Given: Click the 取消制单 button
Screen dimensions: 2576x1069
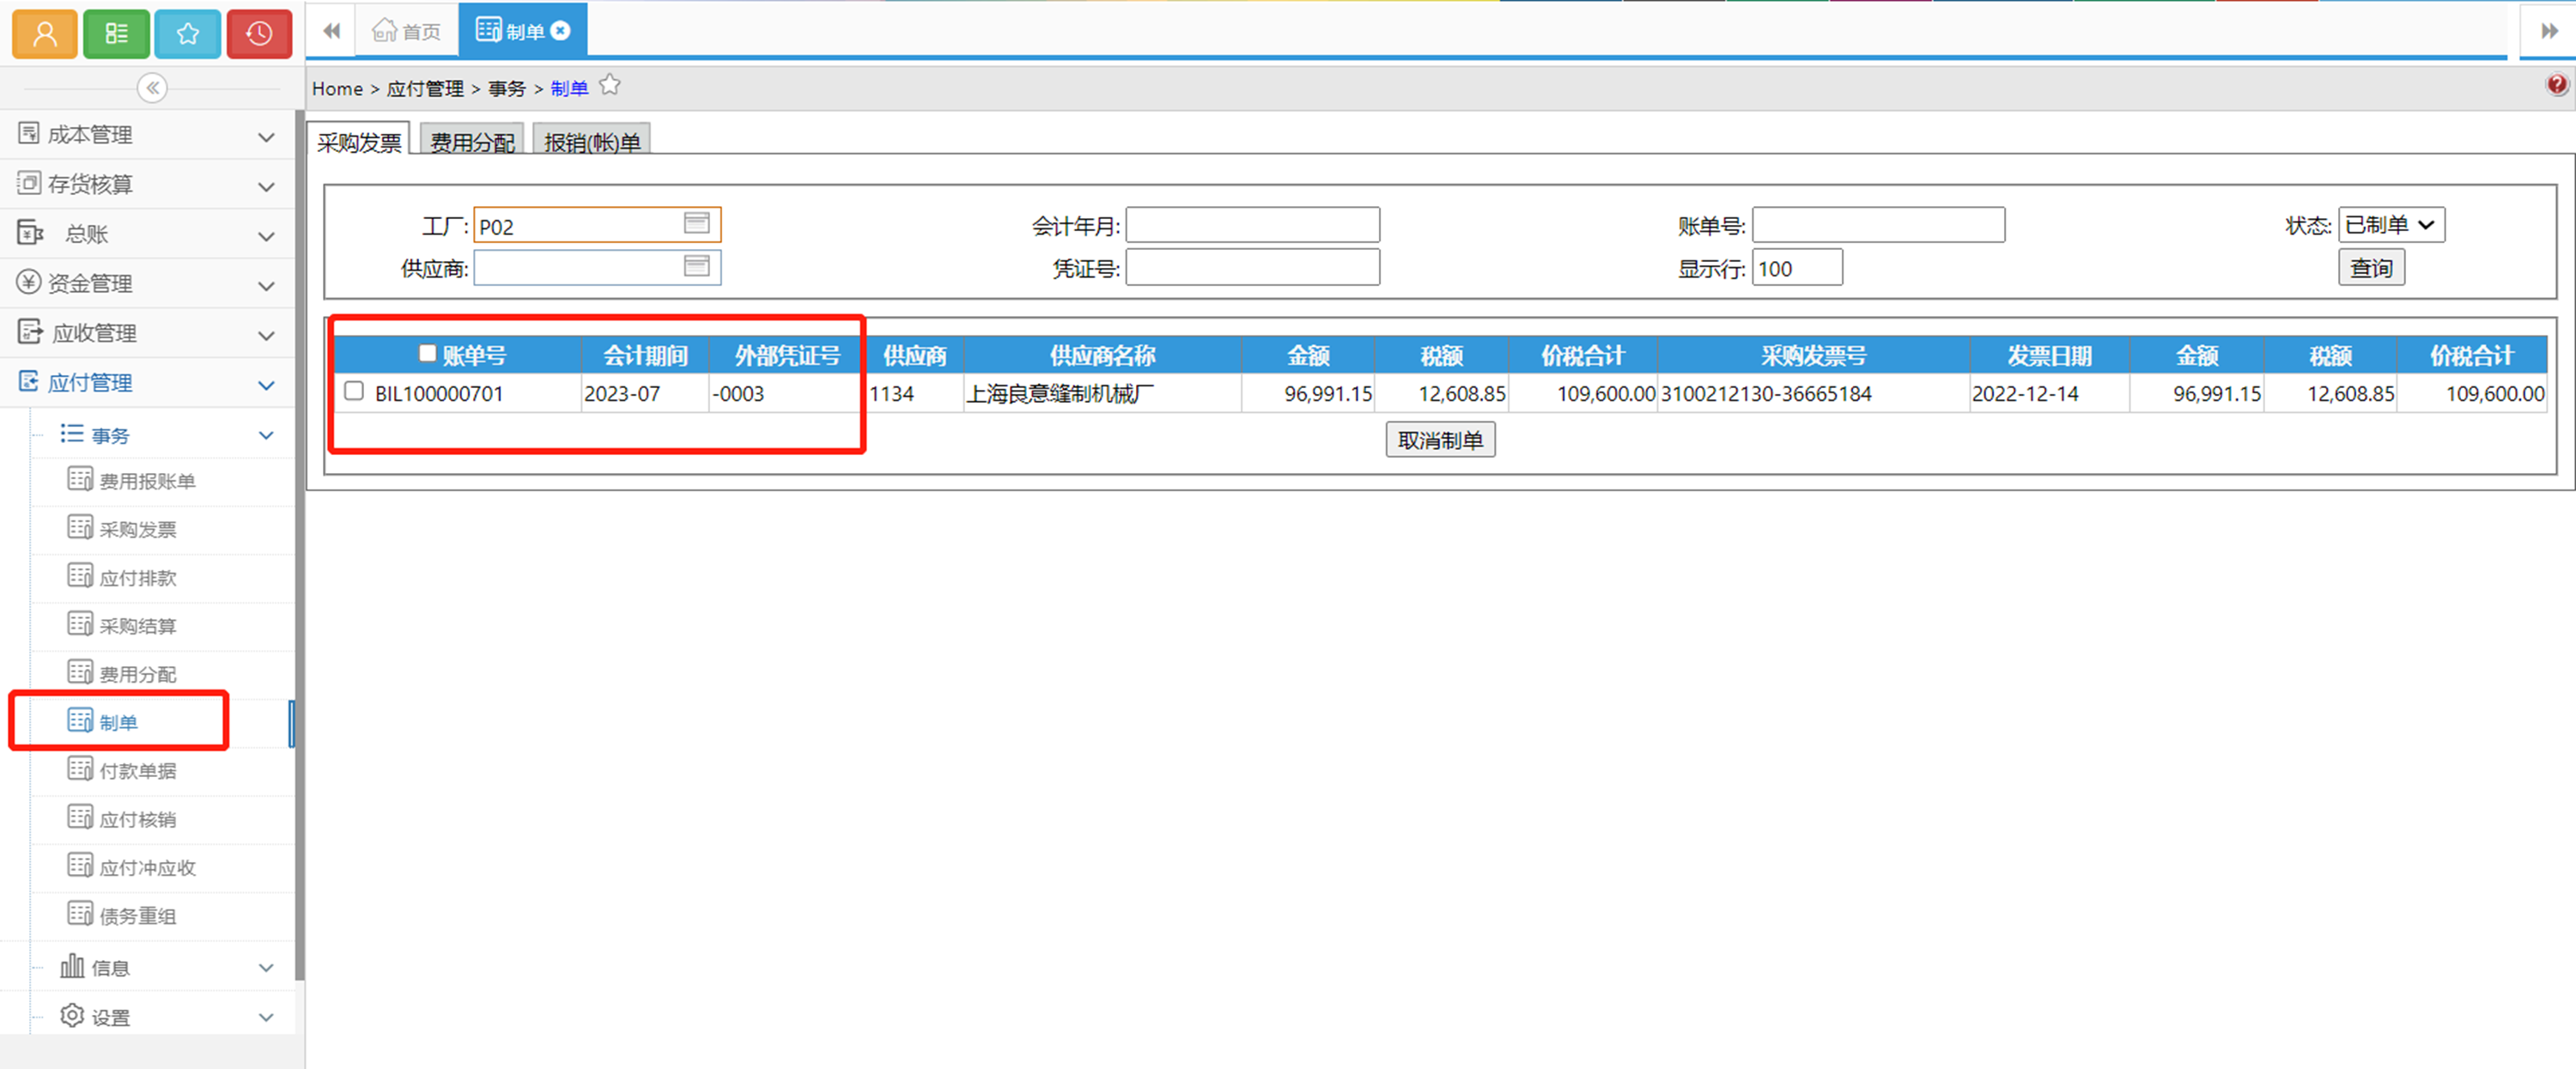Looking at the screenshot, I should click(x=1440, y=439).
